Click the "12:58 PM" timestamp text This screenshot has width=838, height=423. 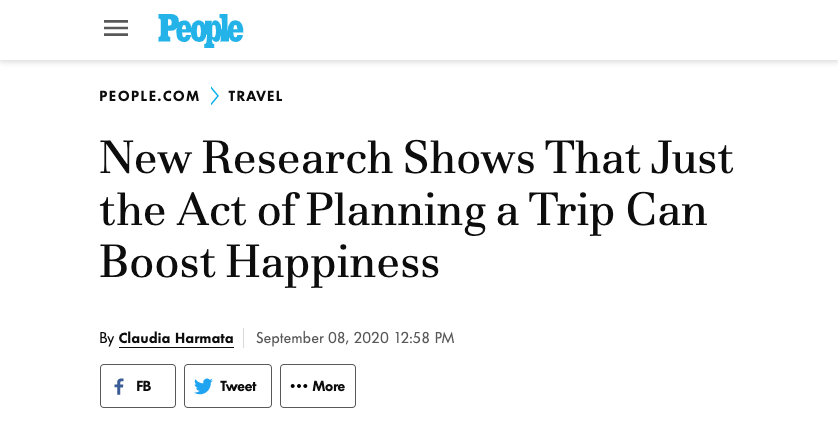click(x=423, y=338)
